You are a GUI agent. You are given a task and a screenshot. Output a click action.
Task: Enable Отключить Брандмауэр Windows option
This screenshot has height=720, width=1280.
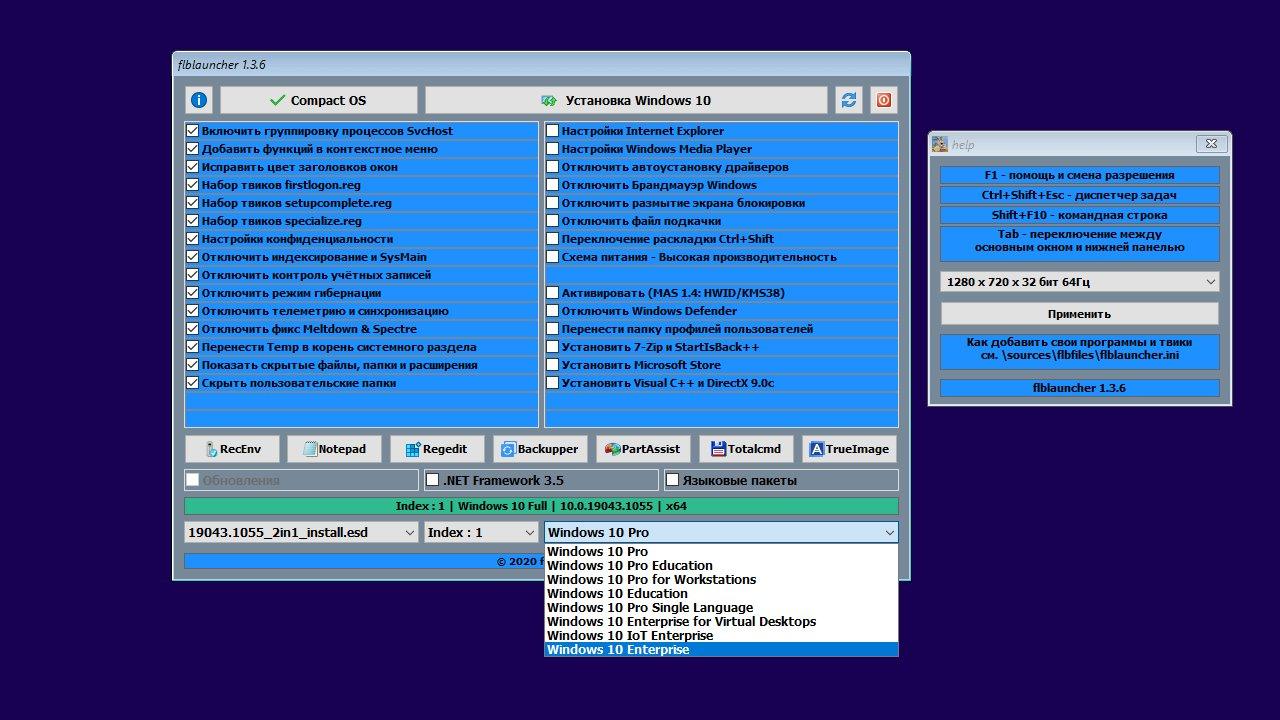tap(552, 185)
